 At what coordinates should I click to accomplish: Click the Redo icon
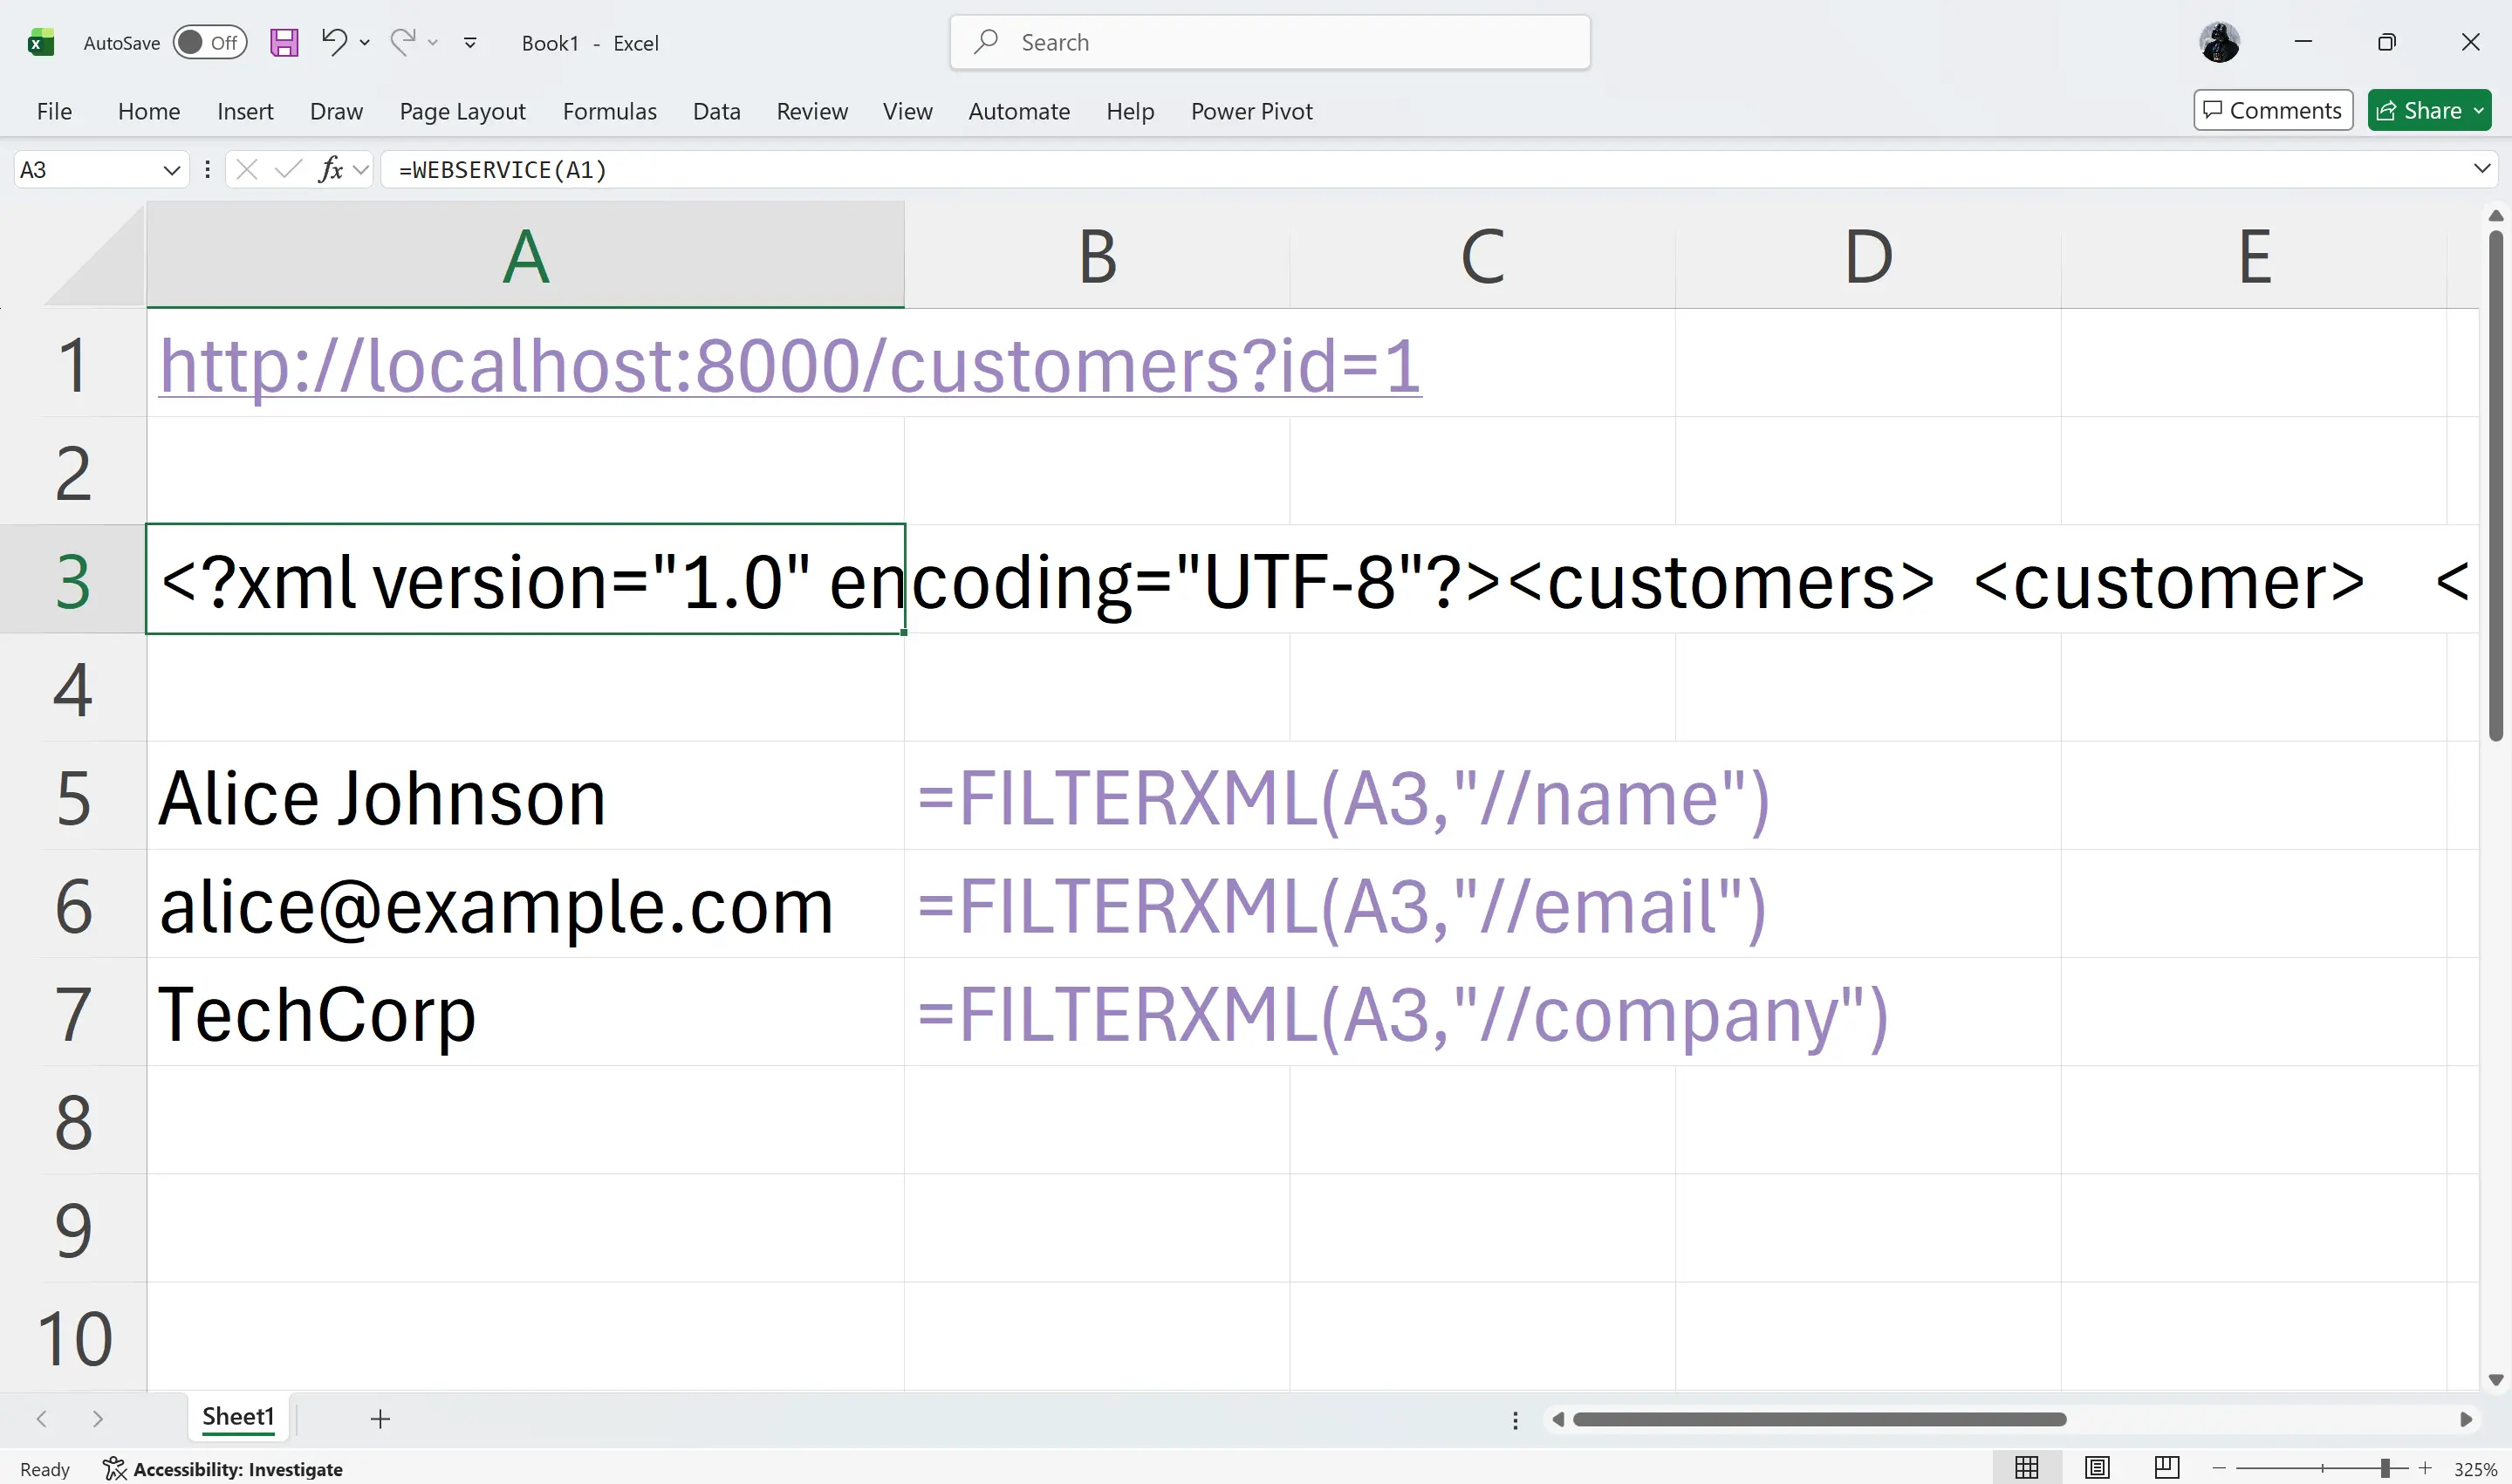click(x=402, y=42)
